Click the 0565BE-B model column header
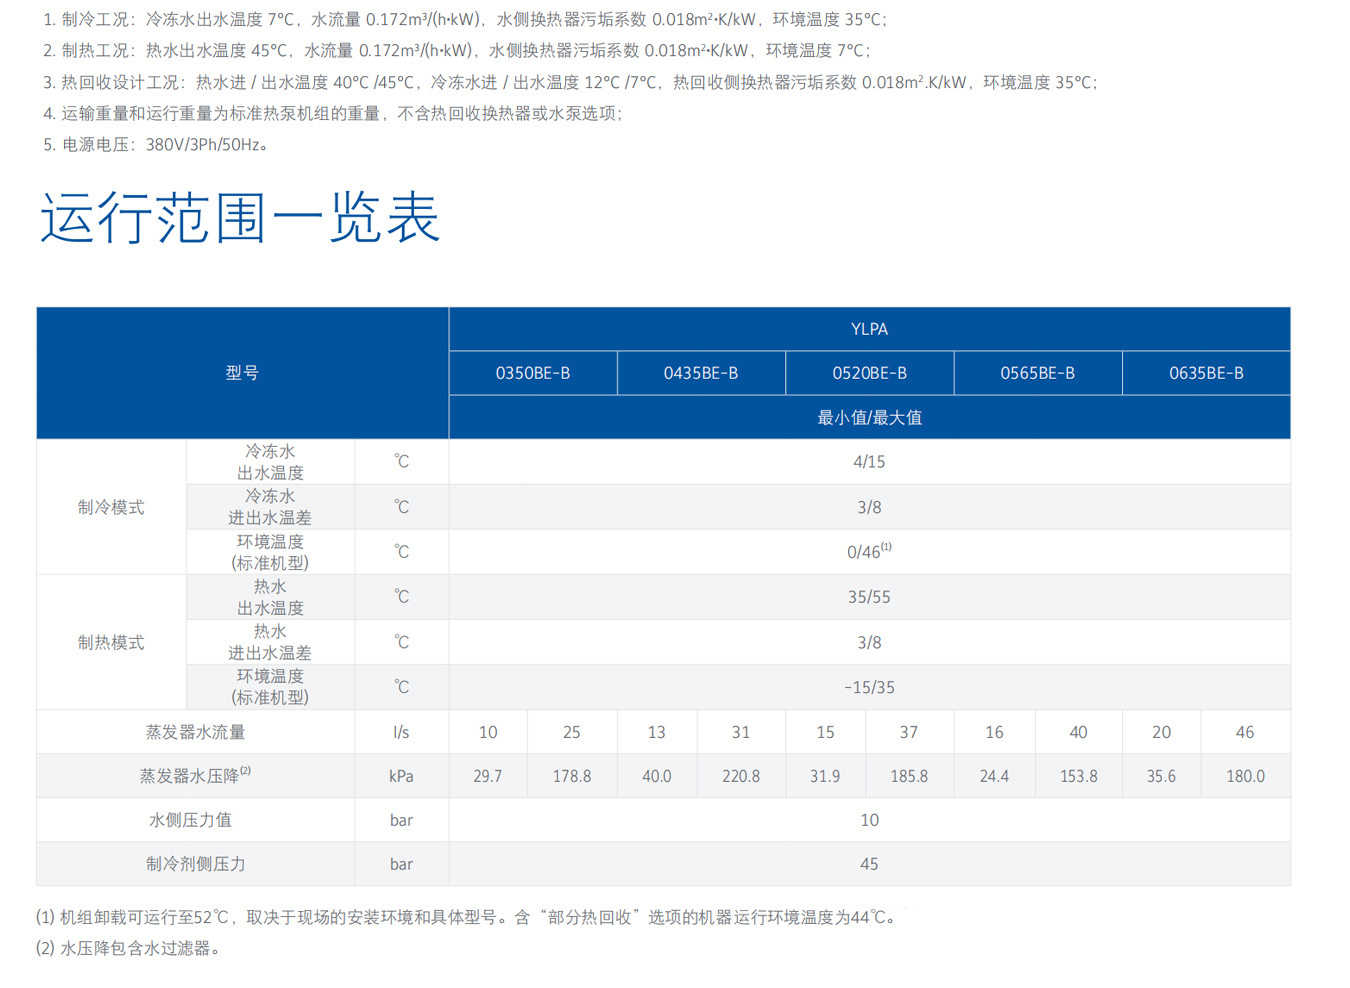Viewport: 1350px width, 988px height. point(1037,373)
